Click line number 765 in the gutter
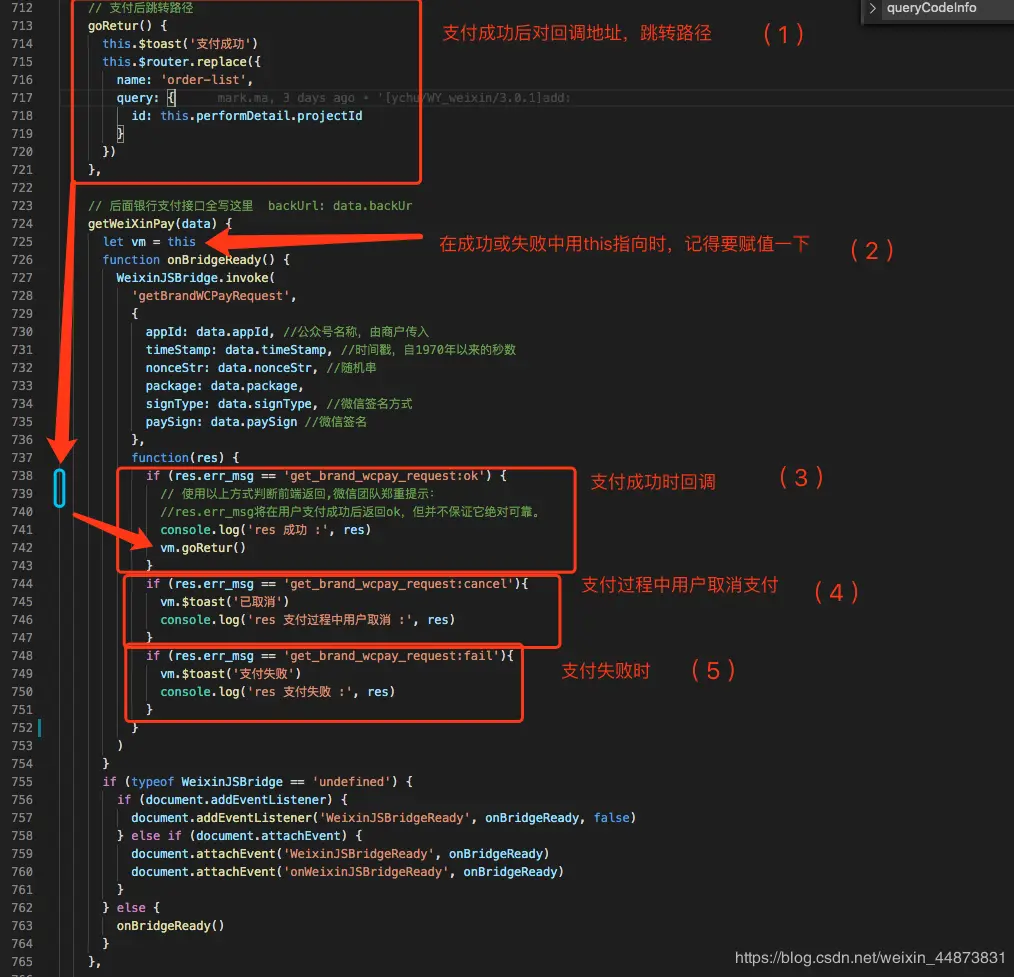 click(22, 961)
